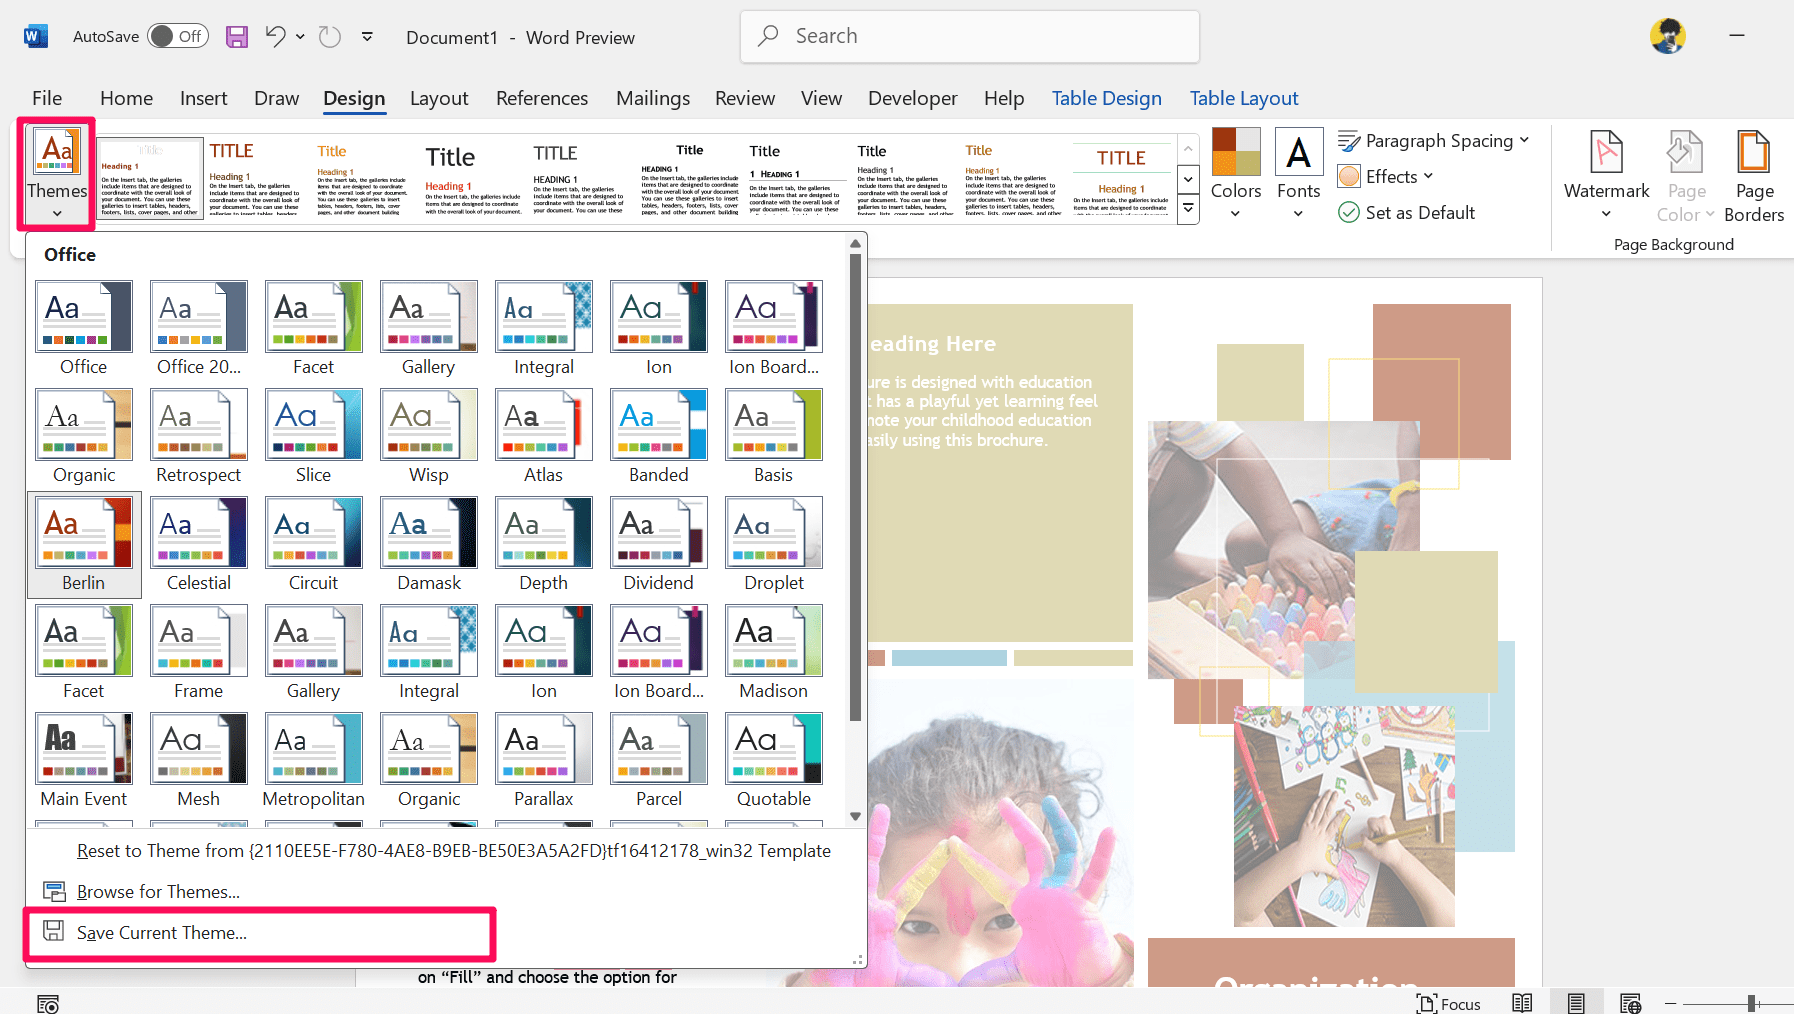Image resolution: width=1794 pixels, height=1014 pixels.
Task: Switch to Read Mode view icon
Action: pos(1522,1003)
